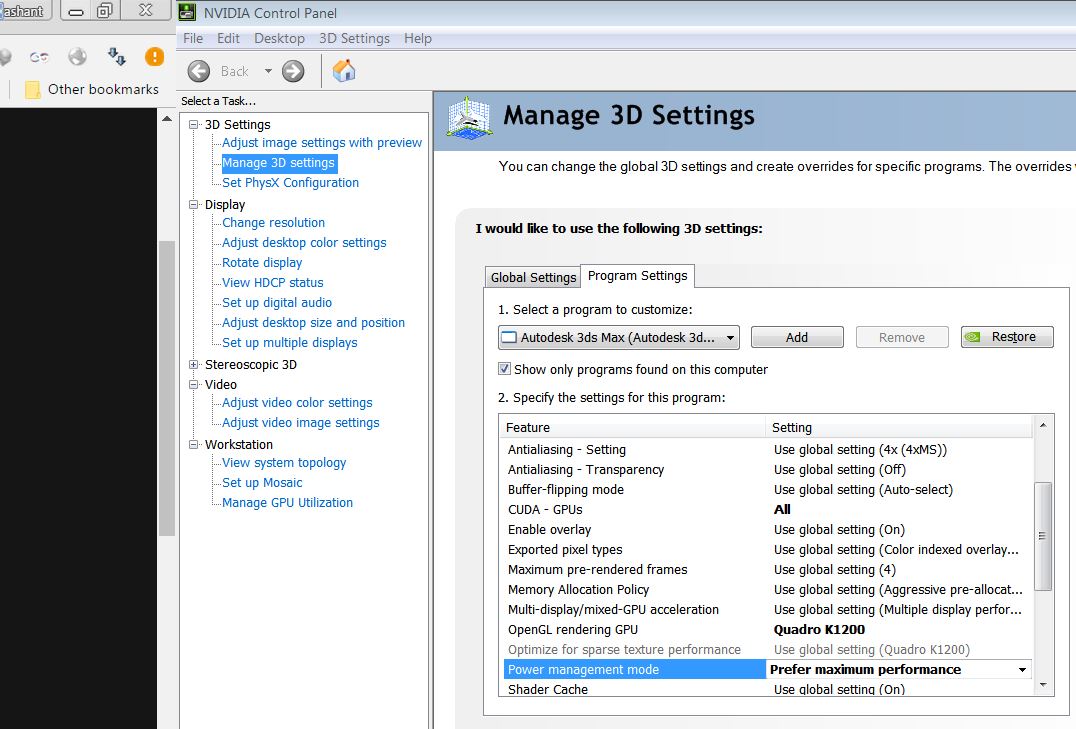Image resolution: width=1076 pixels, height=729 pixels.
Task: Collapse the Workstation tree node
Action: click(194, 444)
